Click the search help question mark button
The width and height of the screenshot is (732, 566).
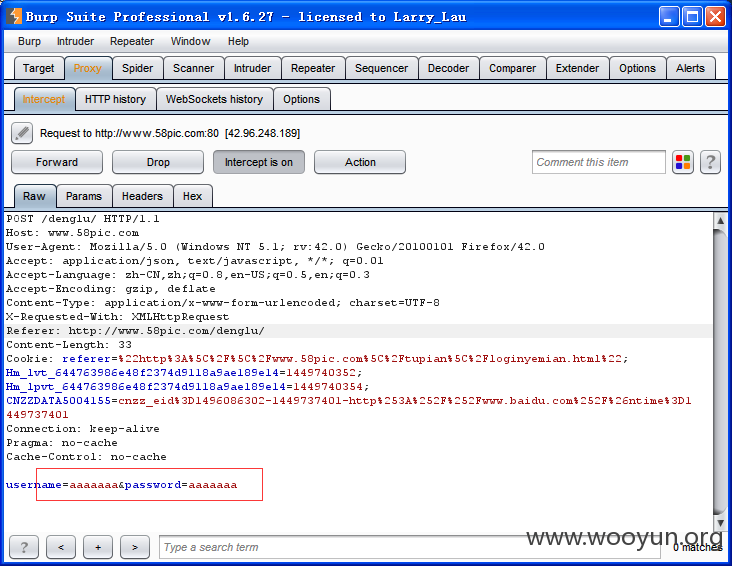(x=24, y=547)
